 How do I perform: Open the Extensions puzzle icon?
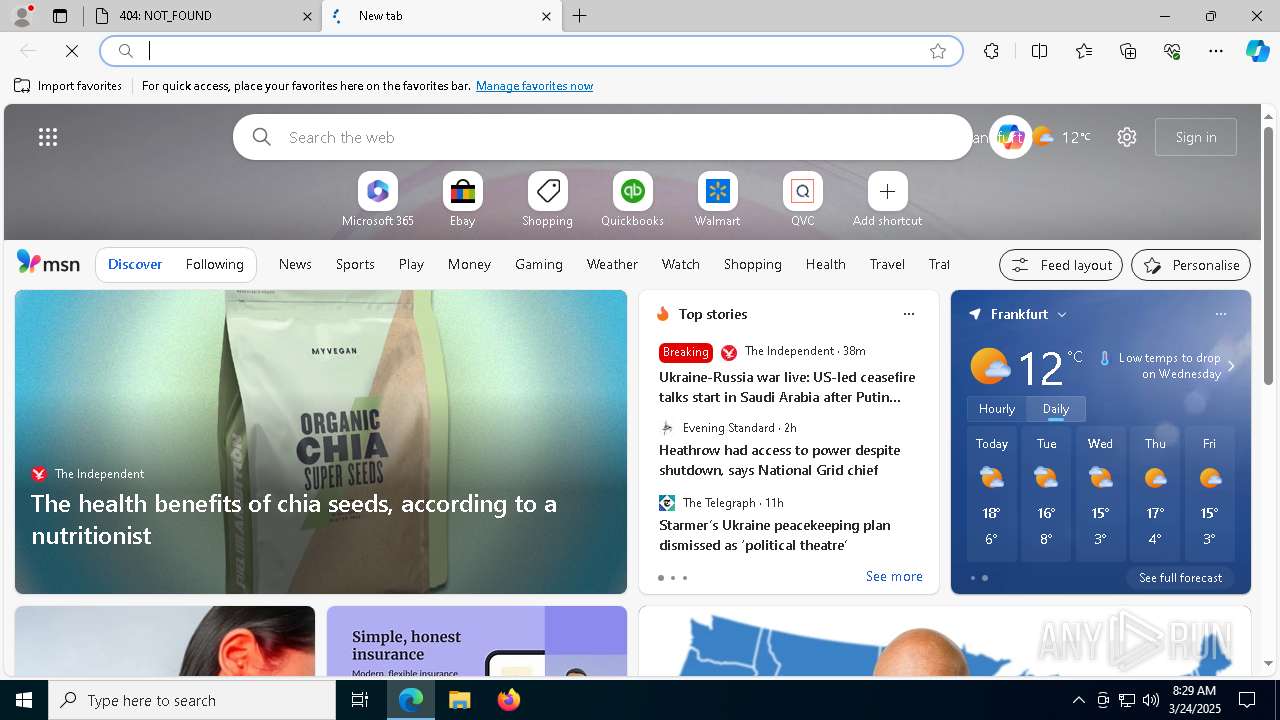(991, 51)
